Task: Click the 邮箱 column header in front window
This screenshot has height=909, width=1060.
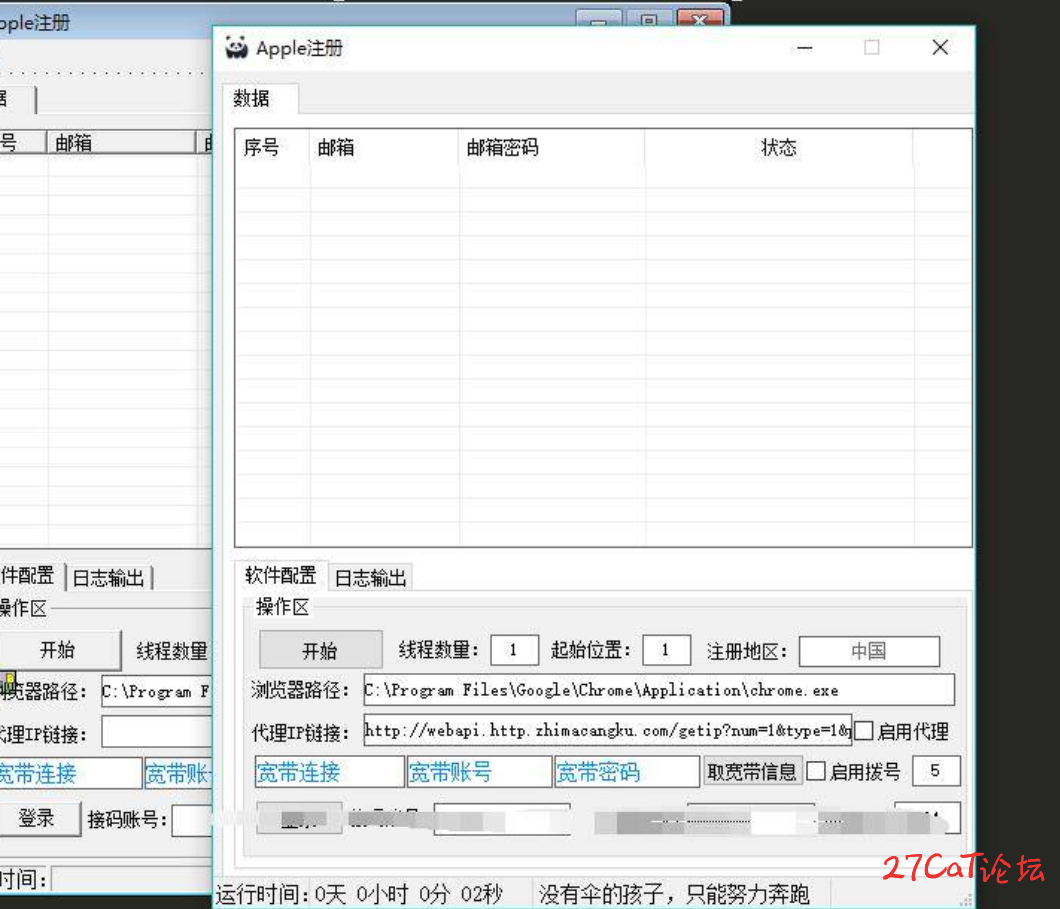Action: [384, 147]
